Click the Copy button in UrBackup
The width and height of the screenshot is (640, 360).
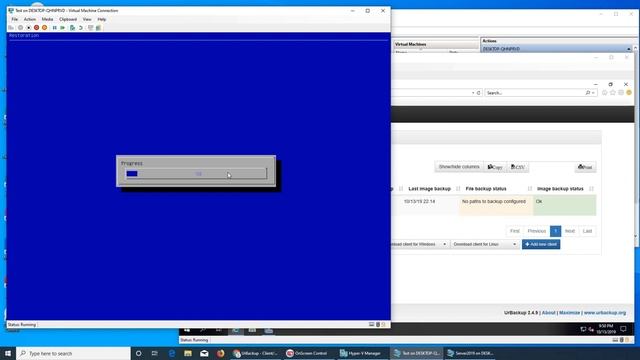pos(495,167)
